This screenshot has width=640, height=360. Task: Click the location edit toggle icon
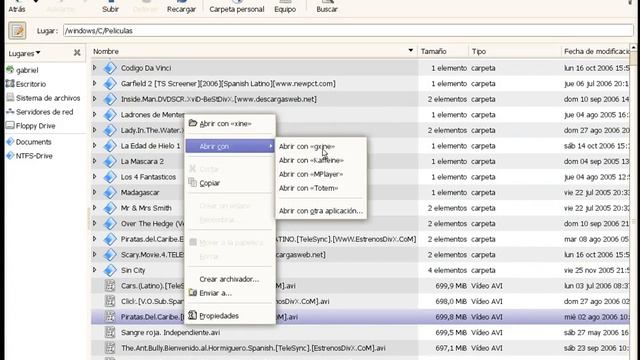(17, 31)
